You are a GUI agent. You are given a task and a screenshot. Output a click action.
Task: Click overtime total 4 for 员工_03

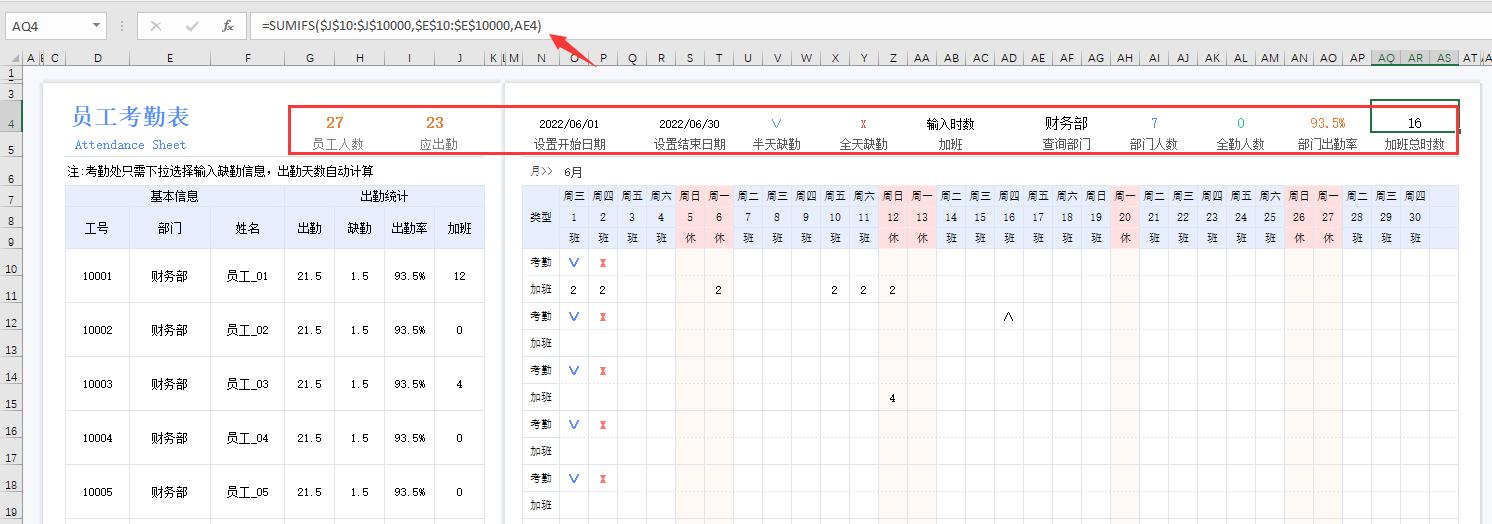click(x=460, y=384)
